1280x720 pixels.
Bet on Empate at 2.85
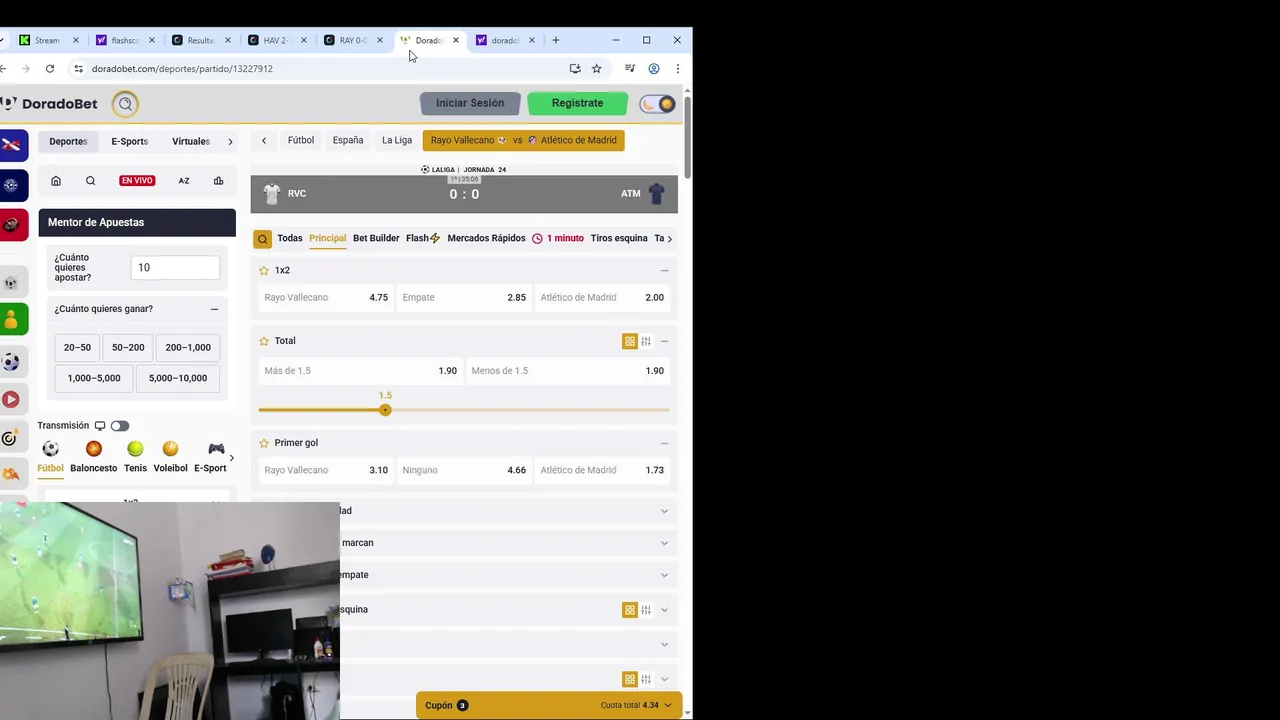point(463,297)
